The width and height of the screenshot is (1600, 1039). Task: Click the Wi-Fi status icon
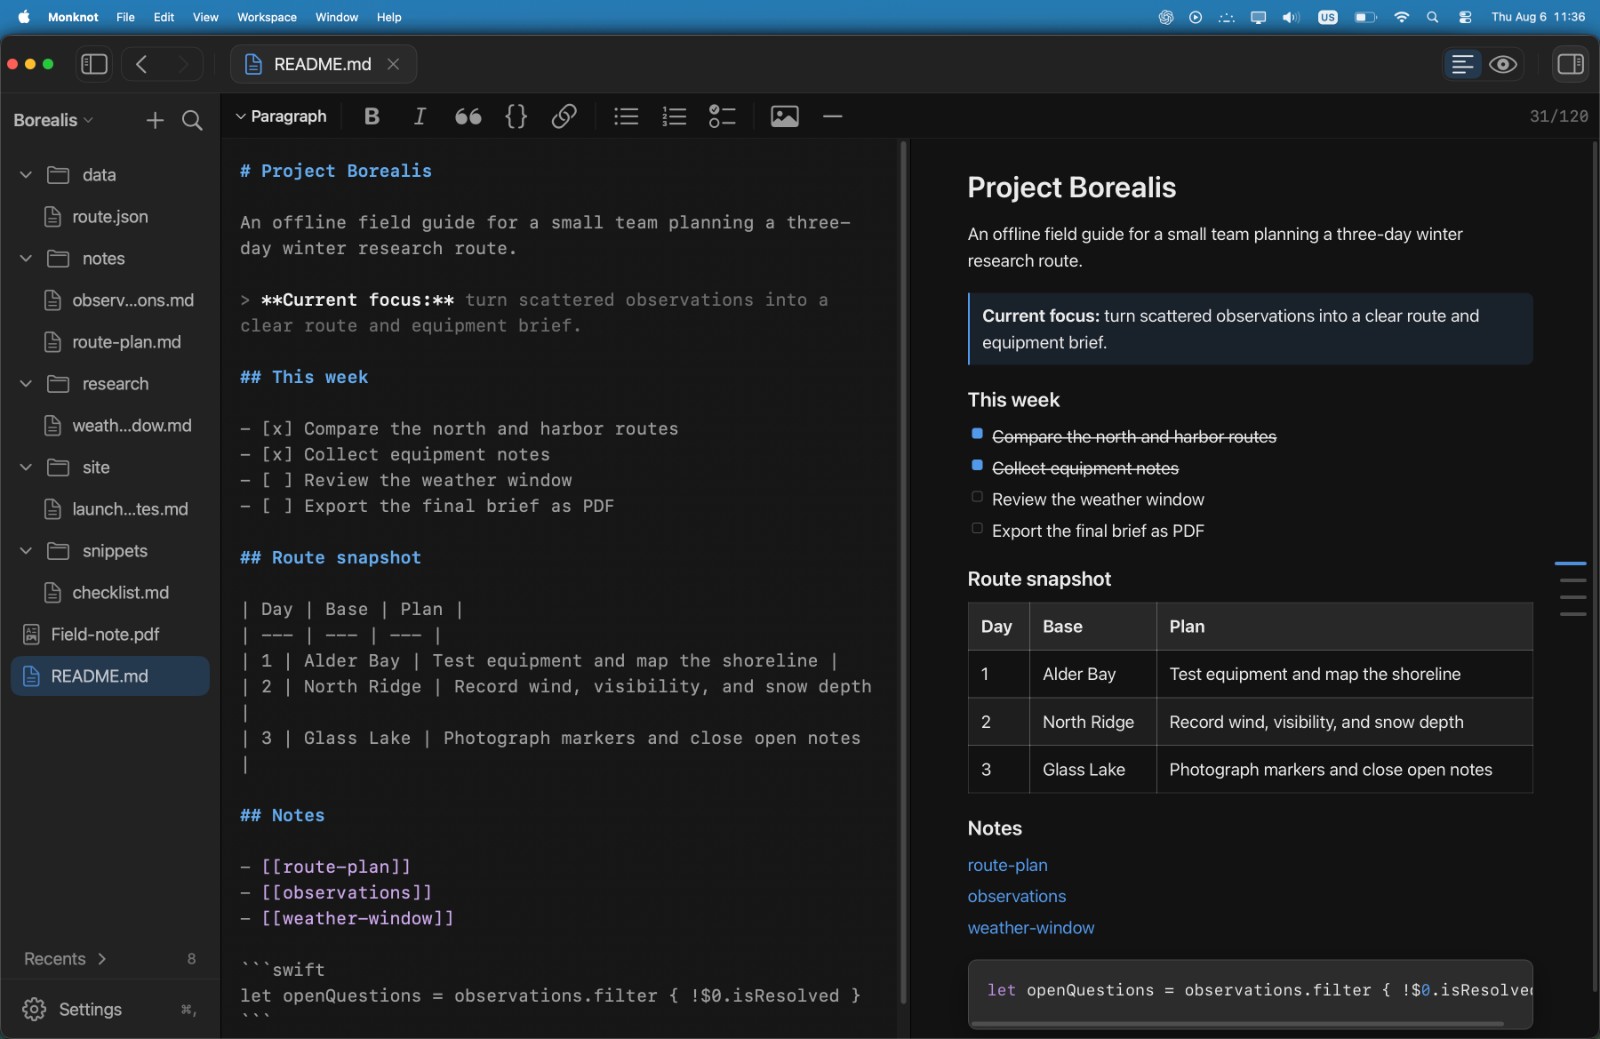point(1401,17)
